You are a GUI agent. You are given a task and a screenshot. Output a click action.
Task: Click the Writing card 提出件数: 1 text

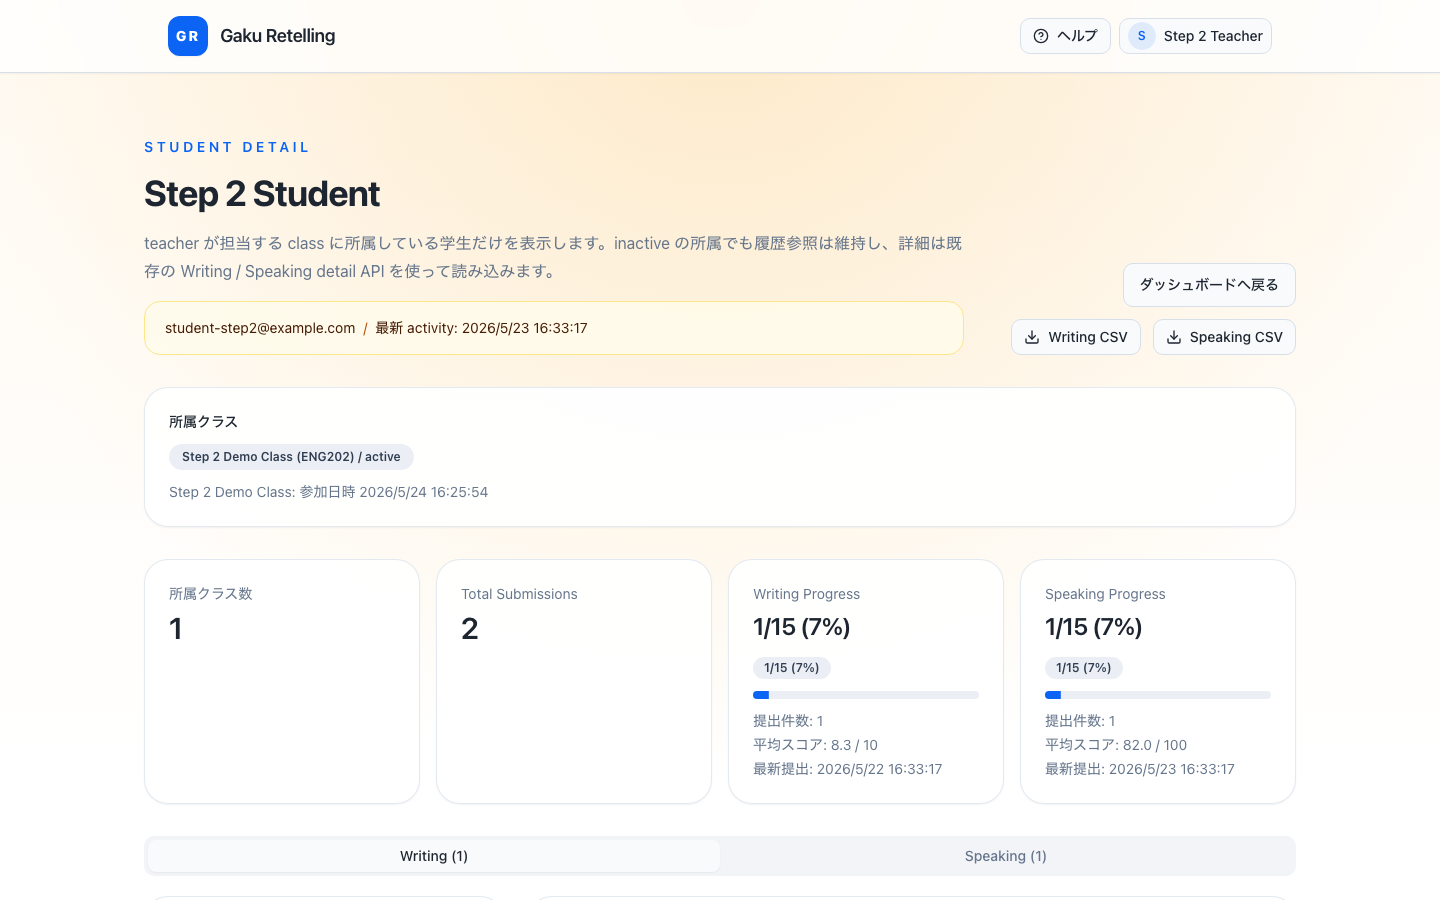pyautogui.click(x=788, y=721)
